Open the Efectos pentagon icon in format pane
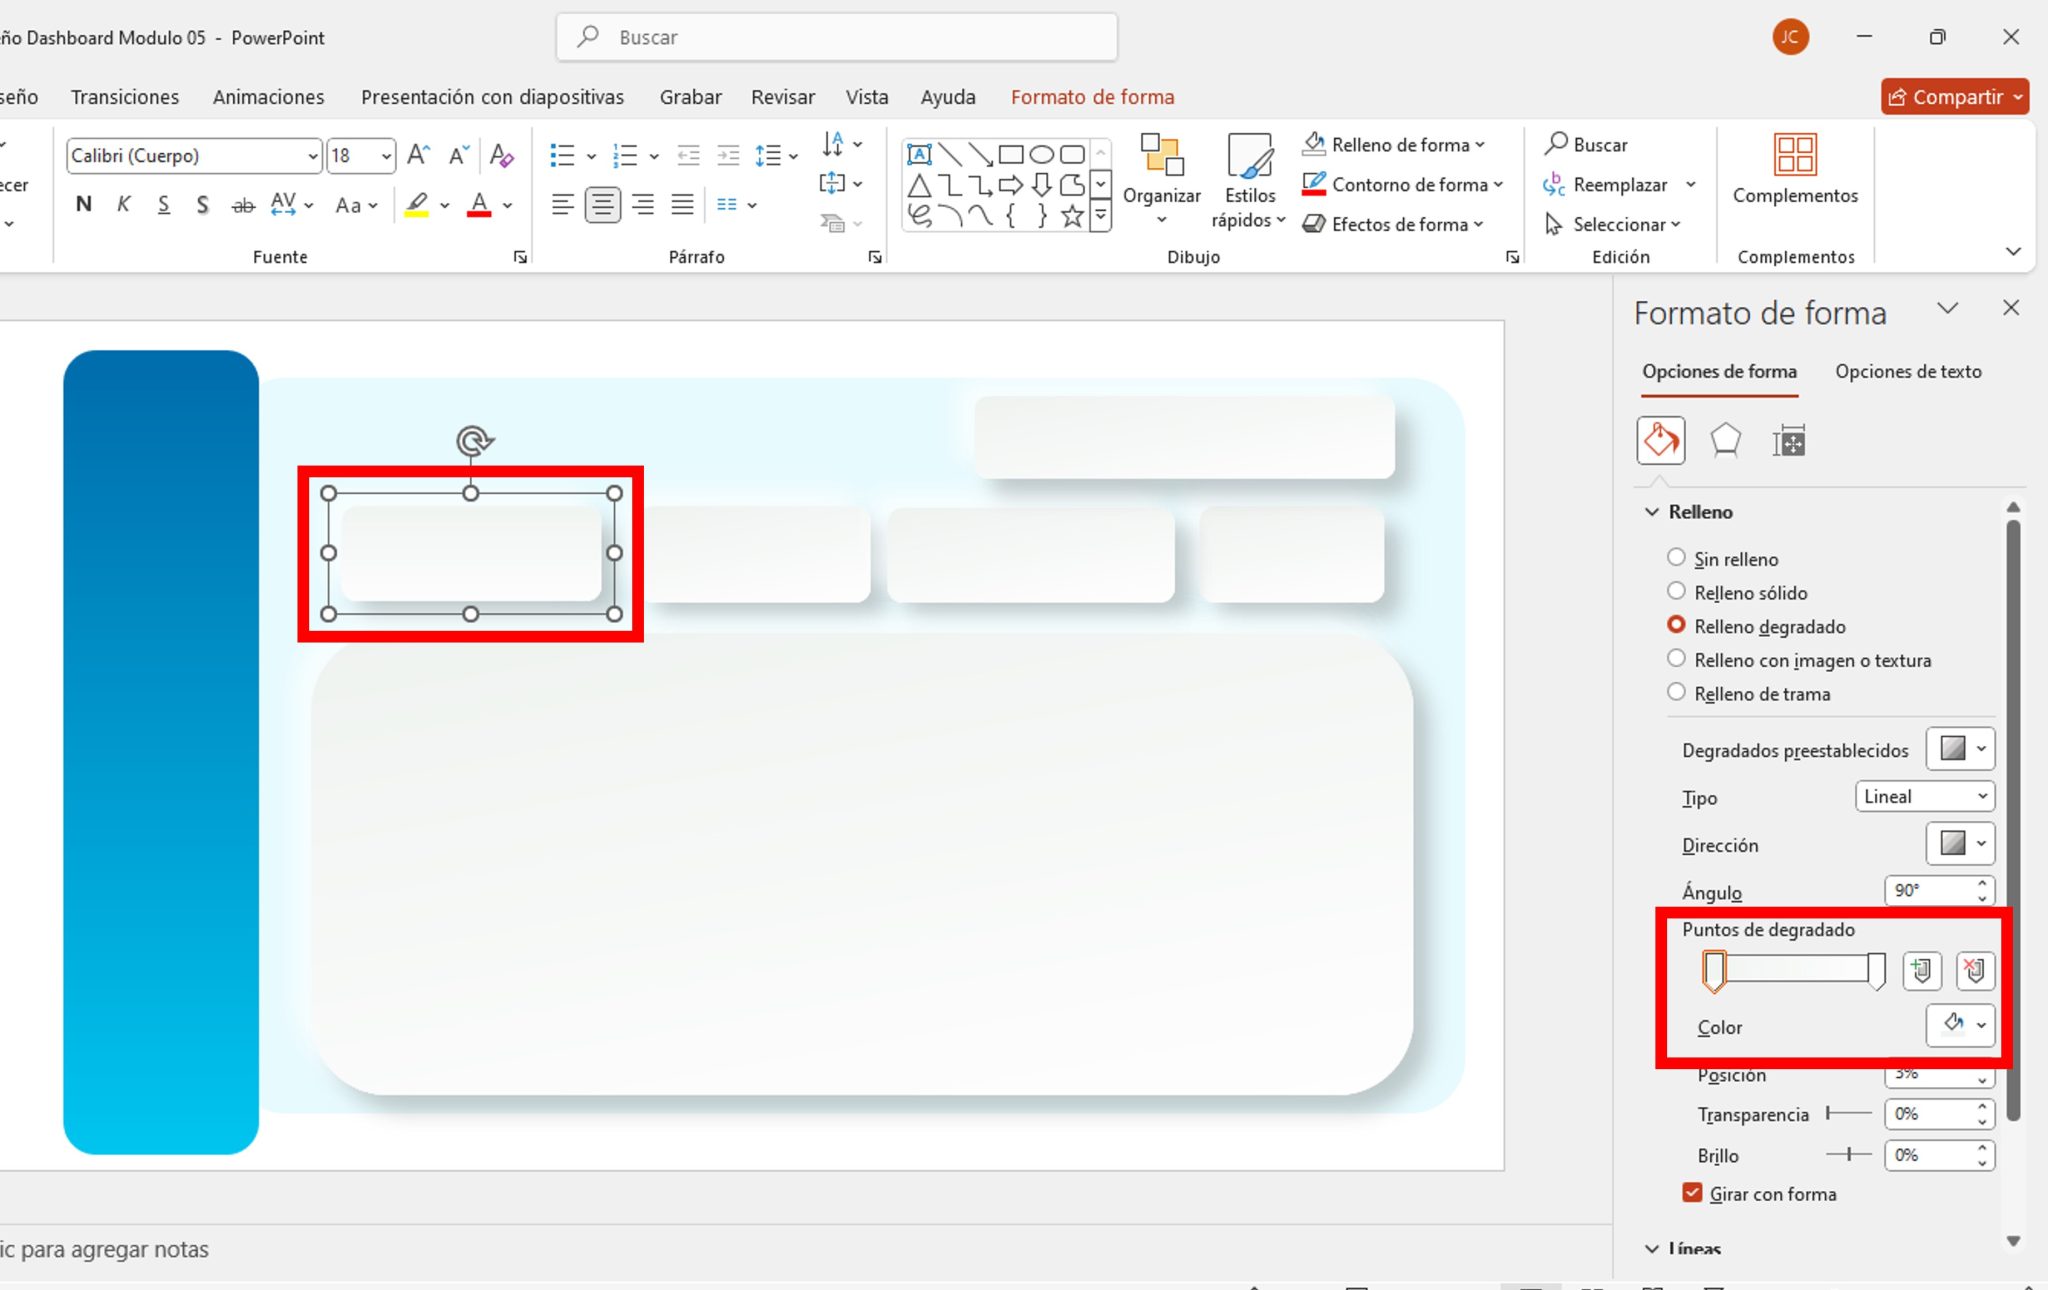This screenshot has width=2048, height=1290. point(1726,440)
